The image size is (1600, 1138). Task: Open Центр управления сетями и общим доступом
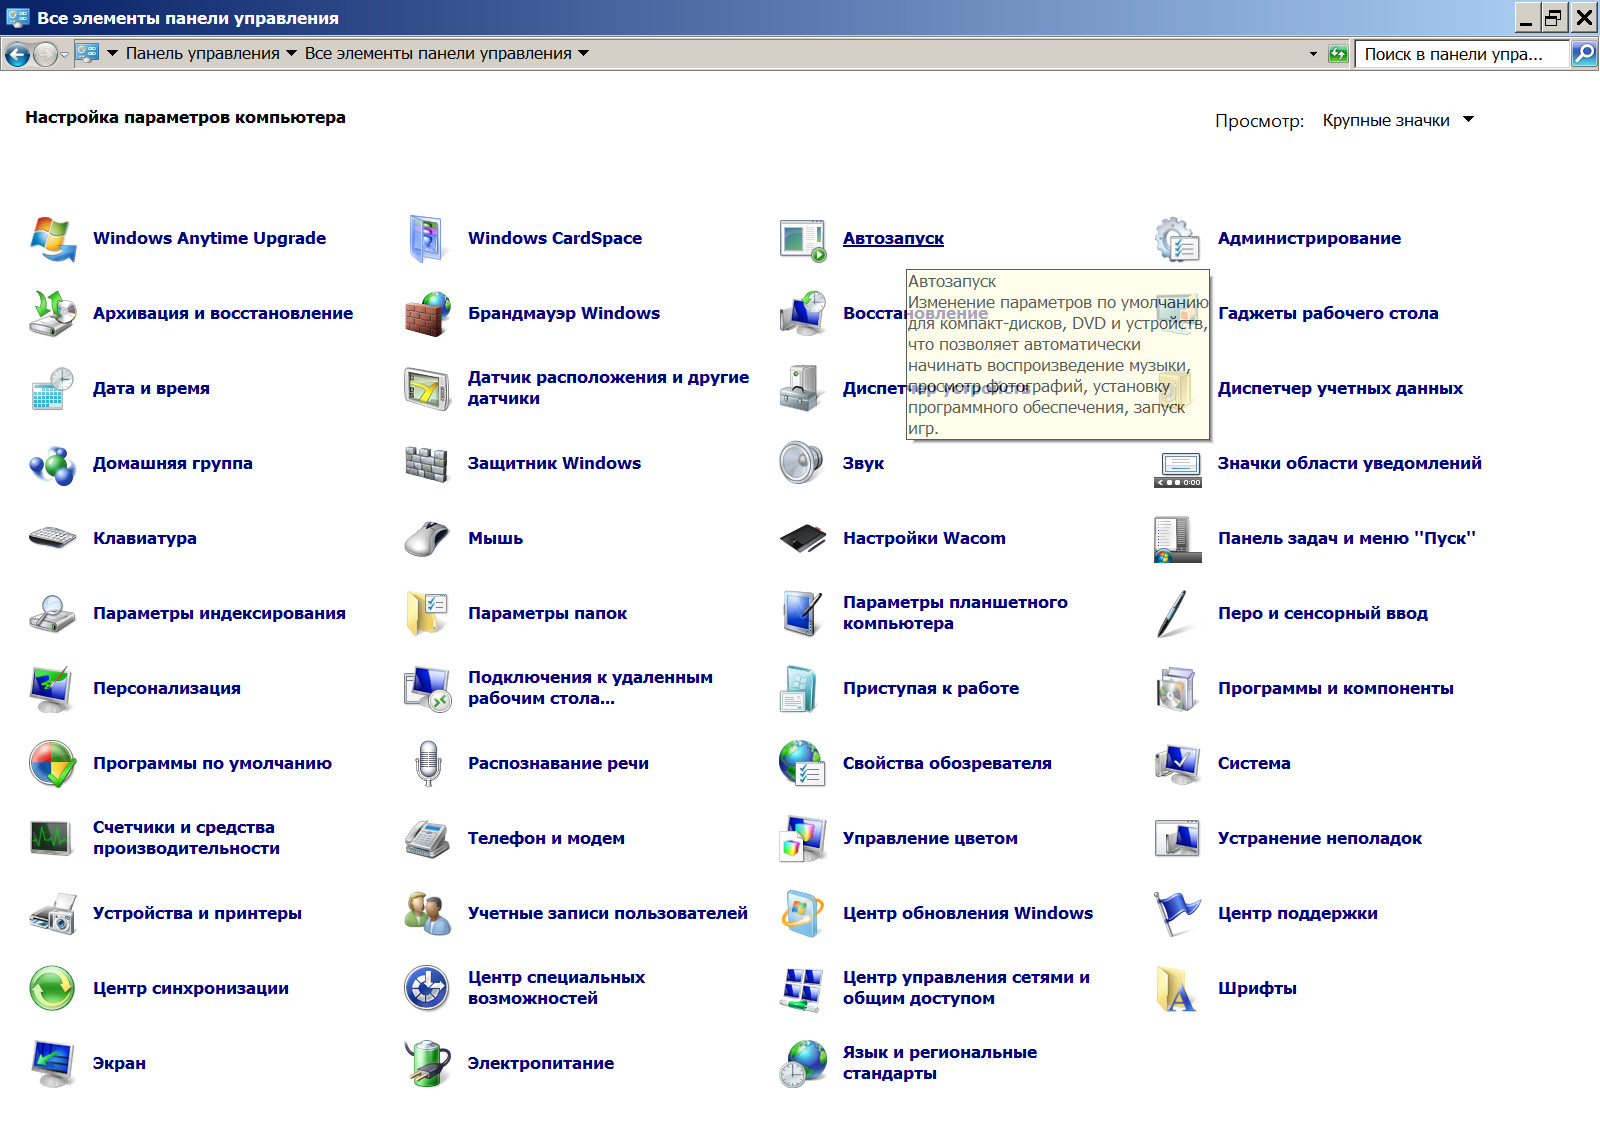coord(966,989)
